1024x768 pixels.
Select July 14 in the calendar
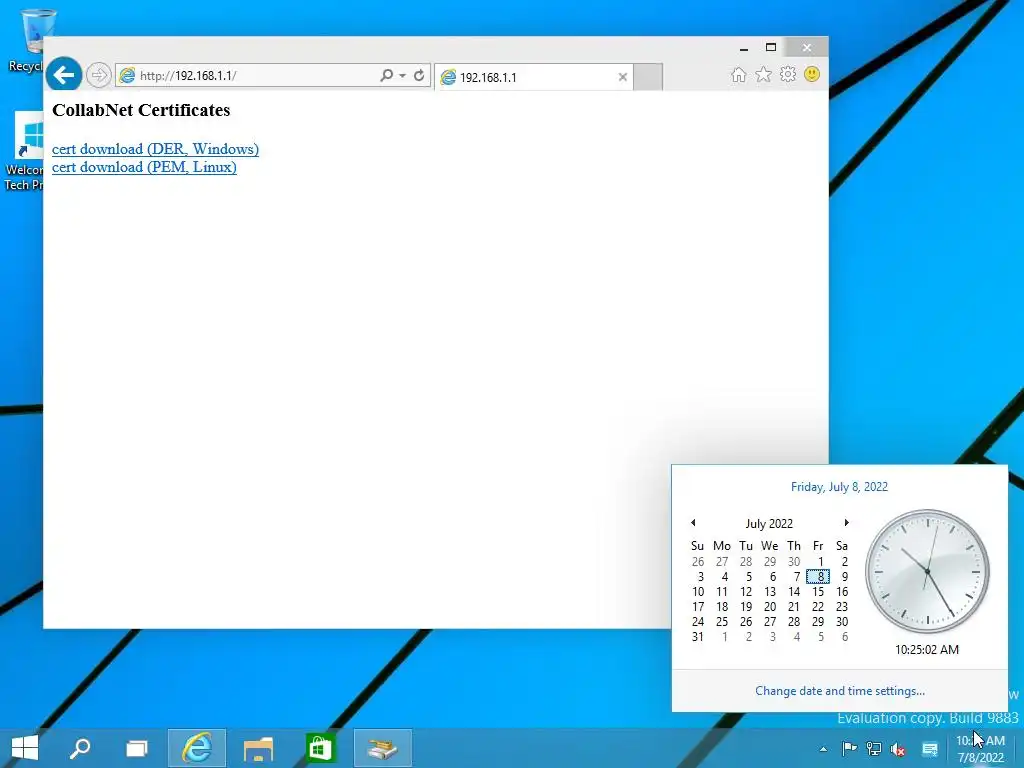(794, 592)
